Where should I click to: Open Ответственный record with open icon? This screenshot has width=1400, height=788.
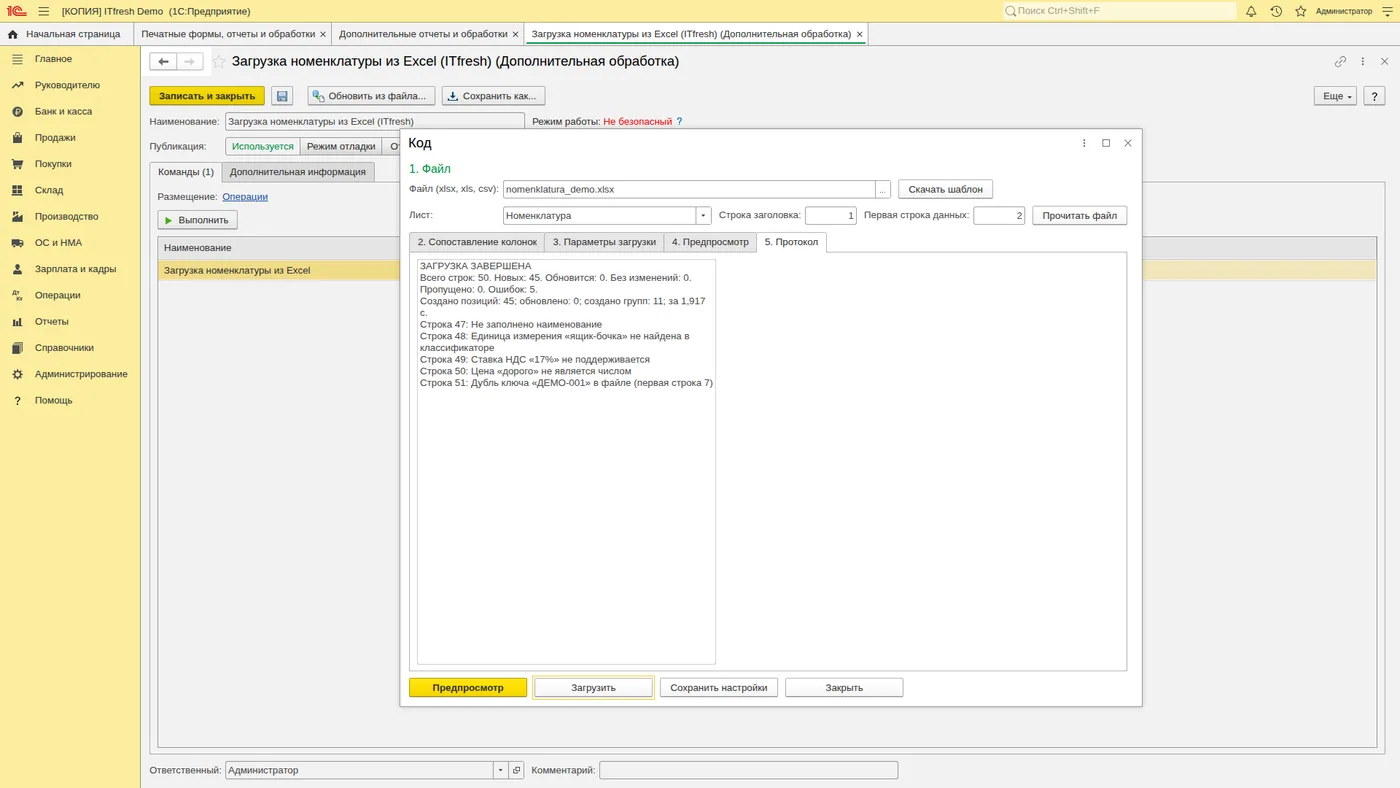click(516, 770)
